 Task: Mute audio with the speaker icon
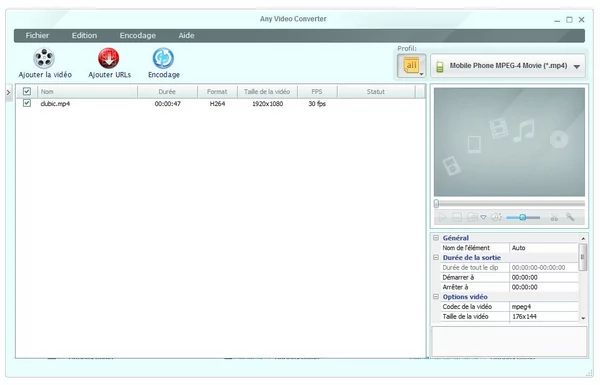coord(496,217)
